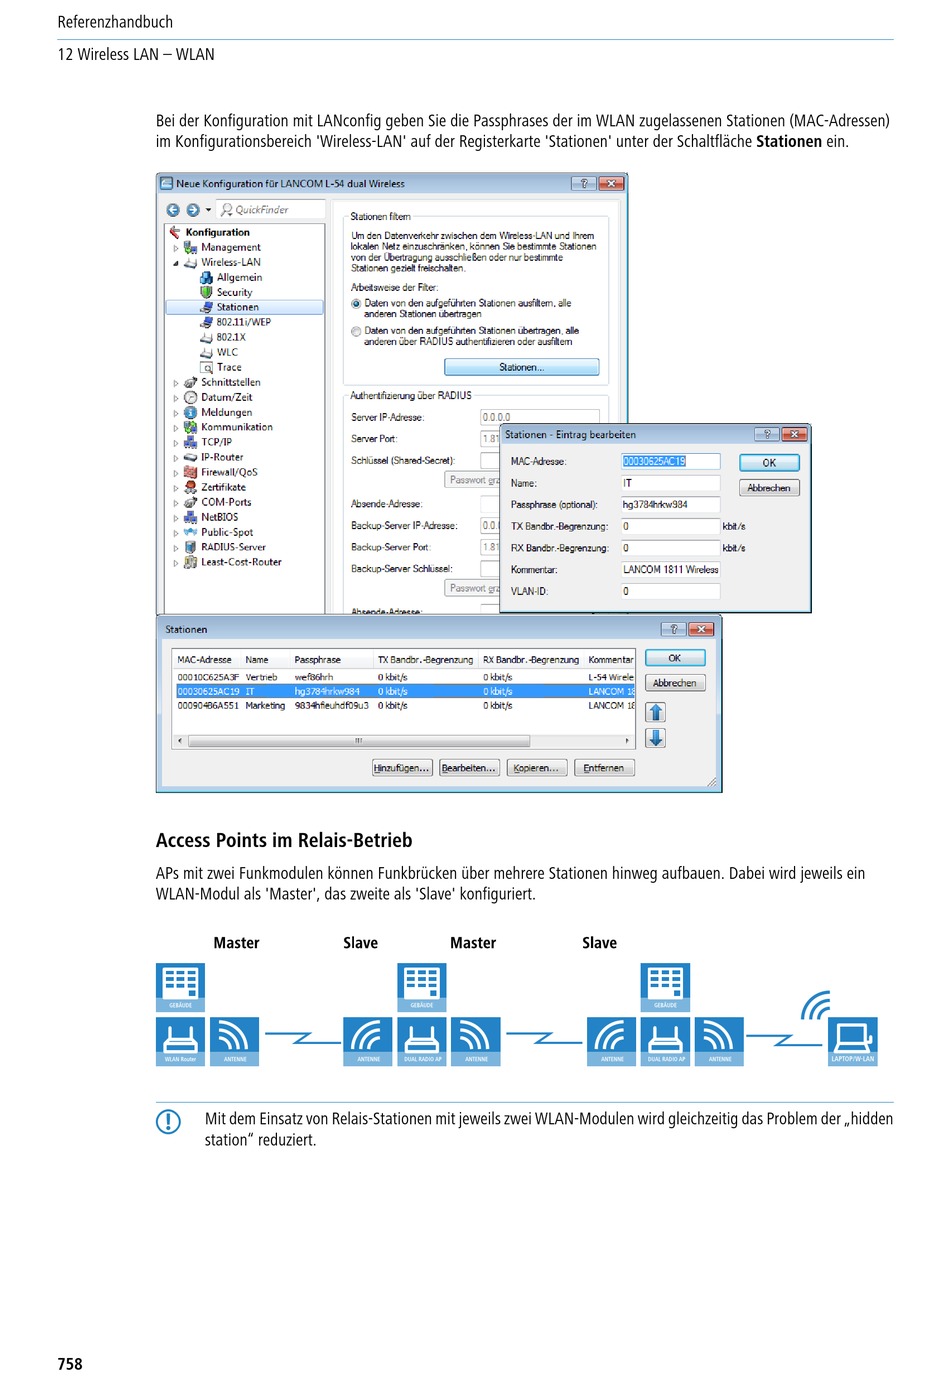Move selected station up with blue arrow
The height and width of the screenshot is (1378, 950).
pyautogui.click(x=656, y=712)
